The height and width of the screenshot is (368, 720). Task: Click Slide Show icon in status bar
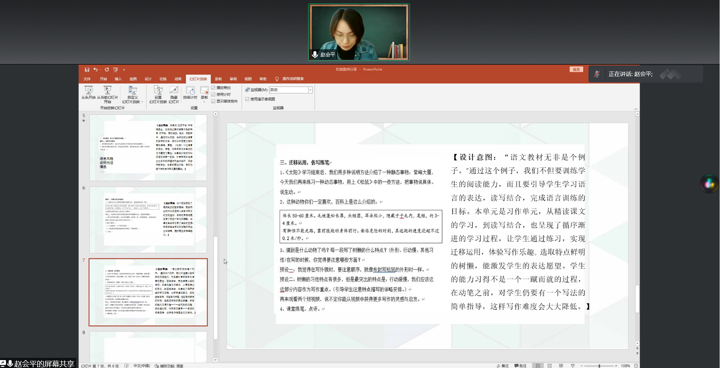click(x=572, y=366)
